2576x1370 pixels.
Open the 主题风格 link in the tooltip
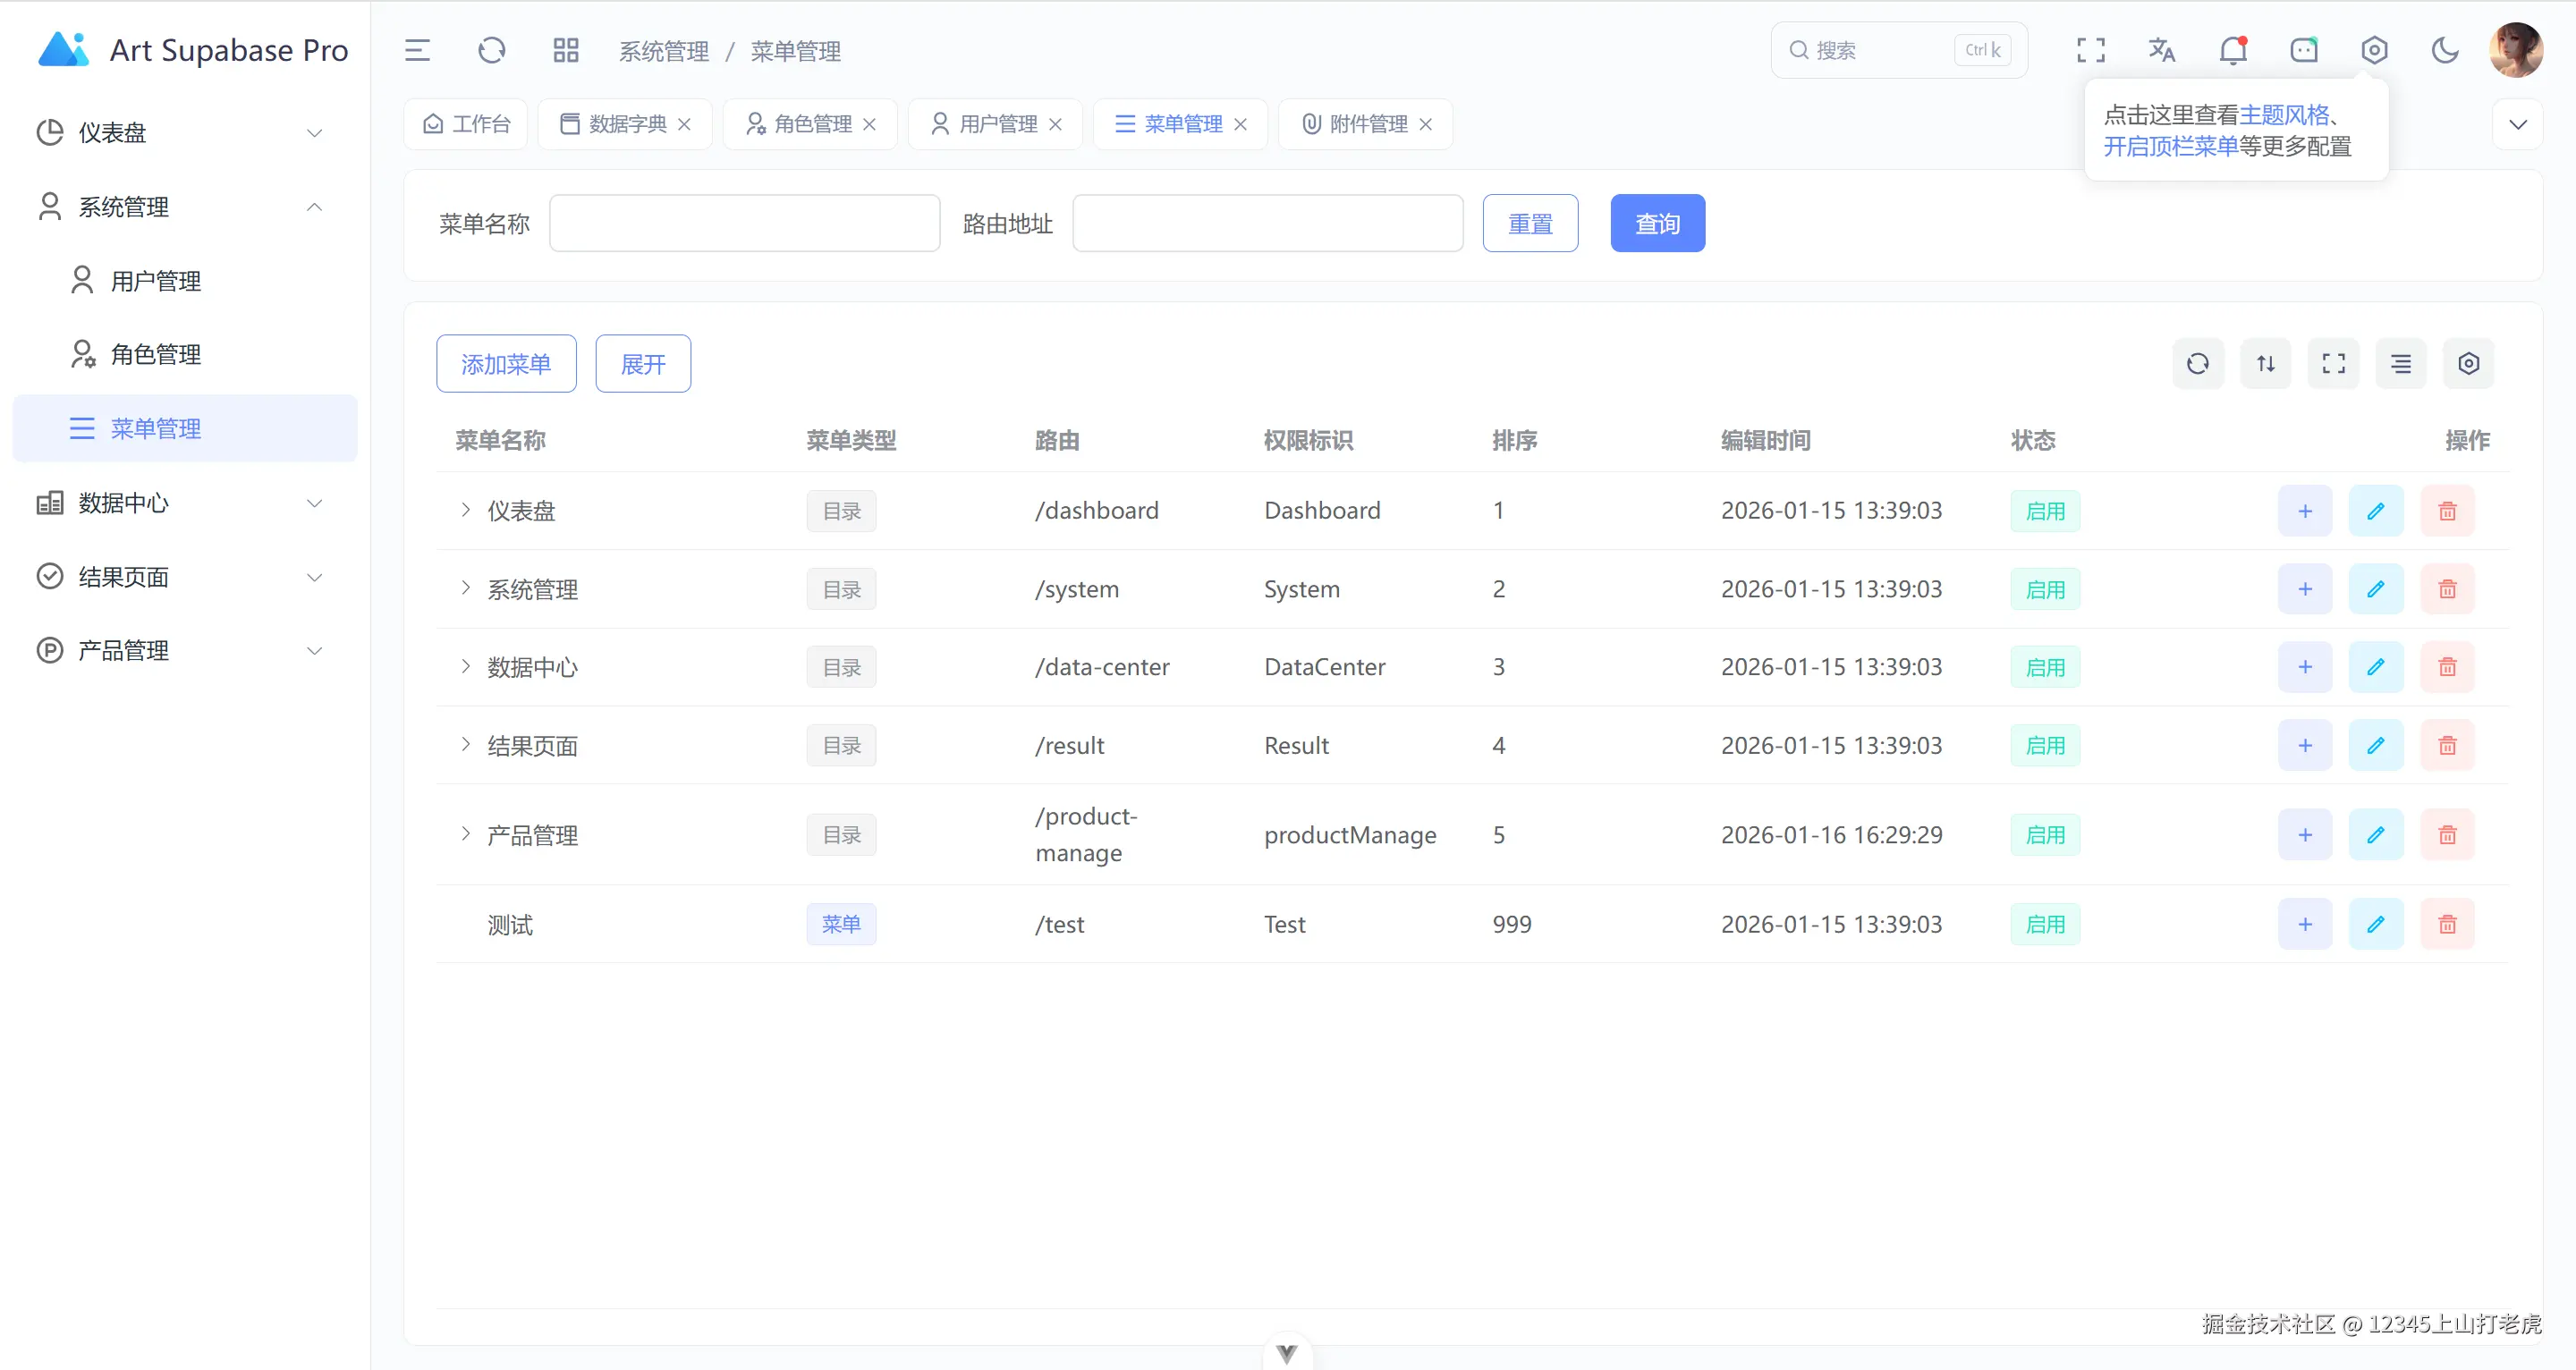coord(2286,115)
